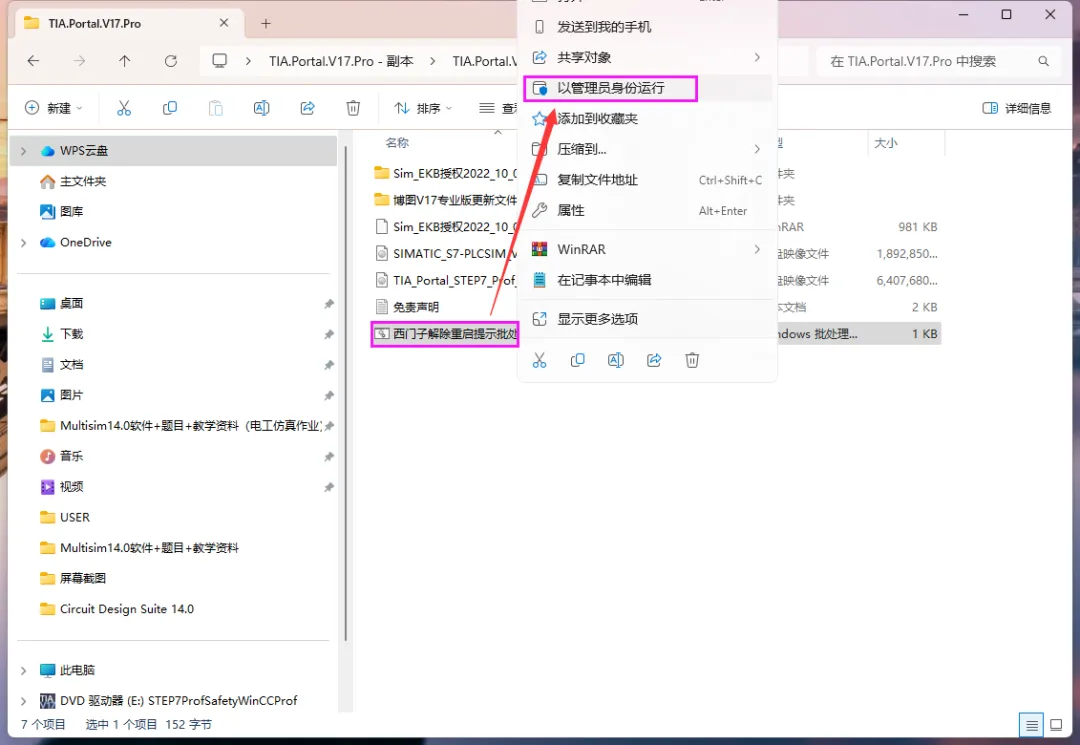Switch to details list view icon in status bar
Viewport: 1080px width, 745px height.
tap(1031, 725)
